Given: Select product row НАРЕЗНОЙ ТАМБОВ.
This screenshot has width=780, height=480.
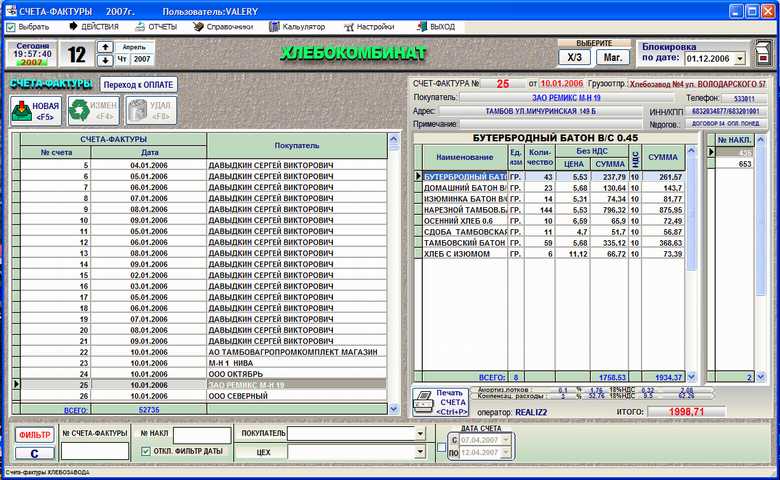Looking at the screenshot, I should (x=554, y=210).
